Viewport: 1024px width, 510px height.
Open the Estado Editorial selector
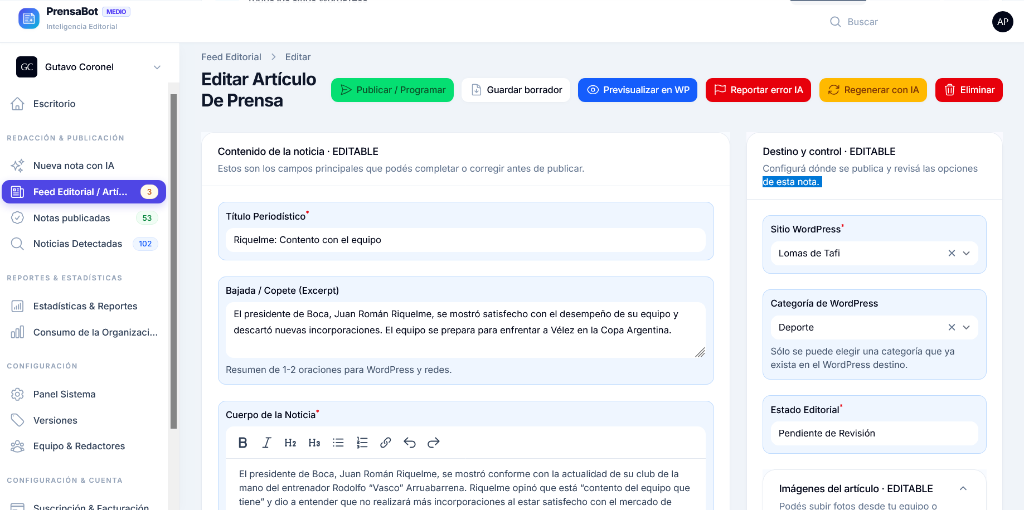coord(874,434)
